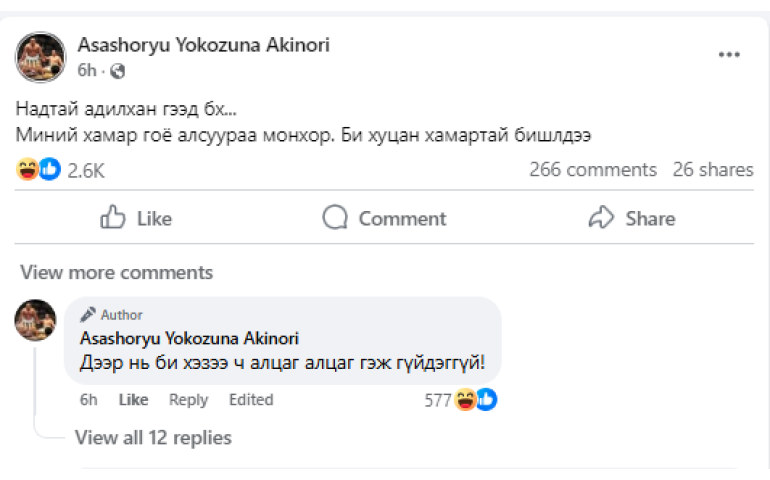Click the Share arrow icon

(x=601, y=218)
